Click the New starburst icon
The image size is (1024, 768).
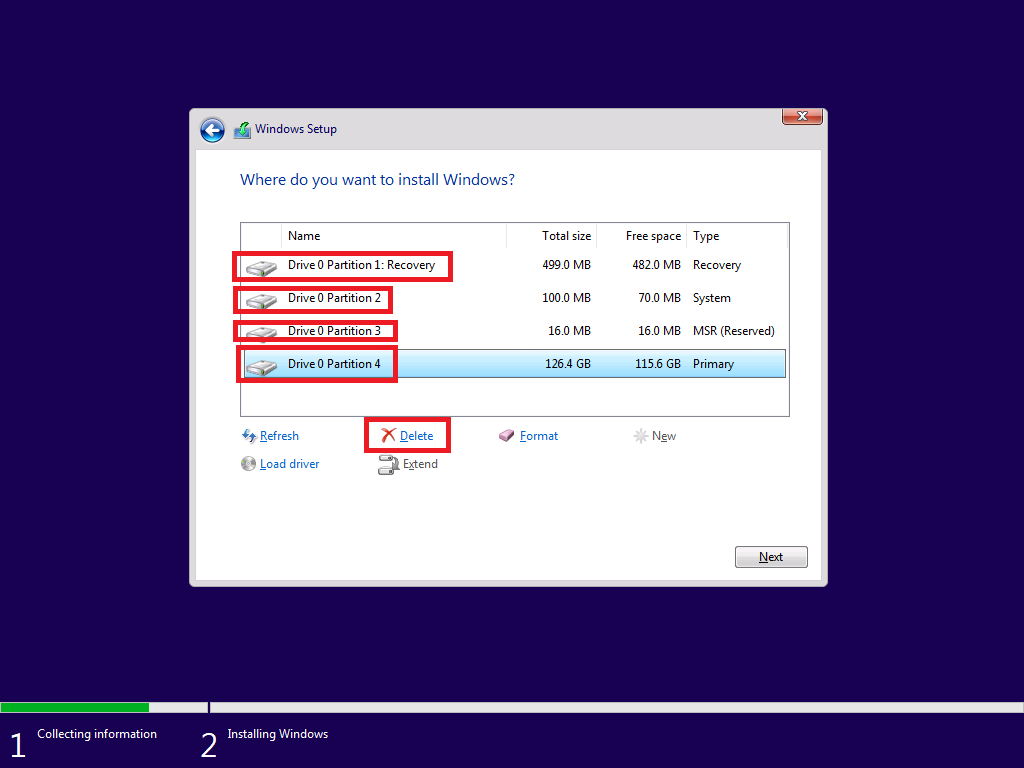[641, 436]
